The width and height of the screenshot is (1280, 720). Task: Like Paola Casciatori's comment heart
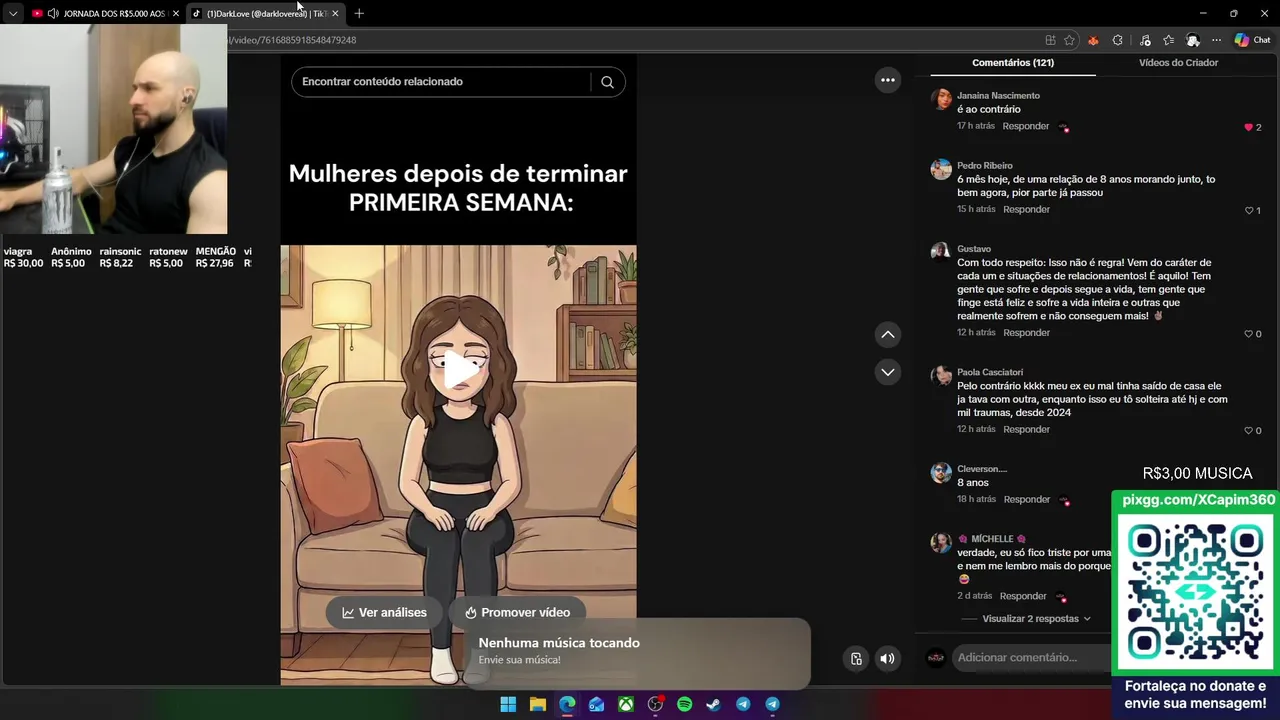point(1248,430)
